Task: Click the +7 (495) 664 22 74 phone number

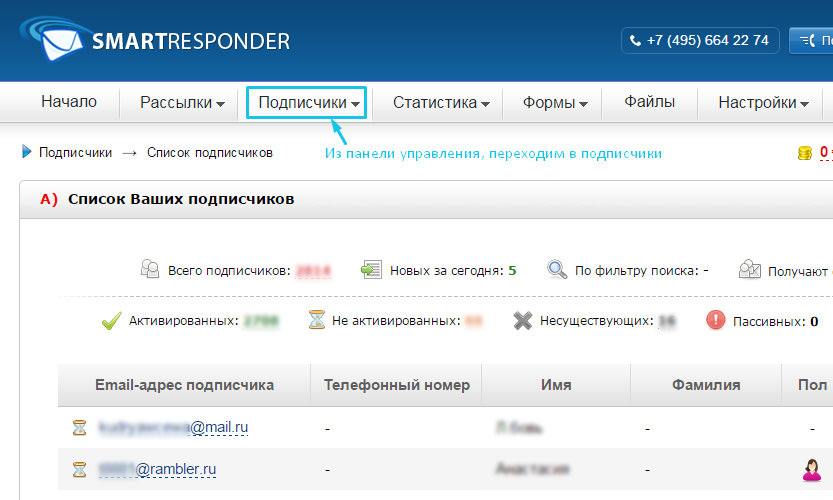Action: point(708,40)
